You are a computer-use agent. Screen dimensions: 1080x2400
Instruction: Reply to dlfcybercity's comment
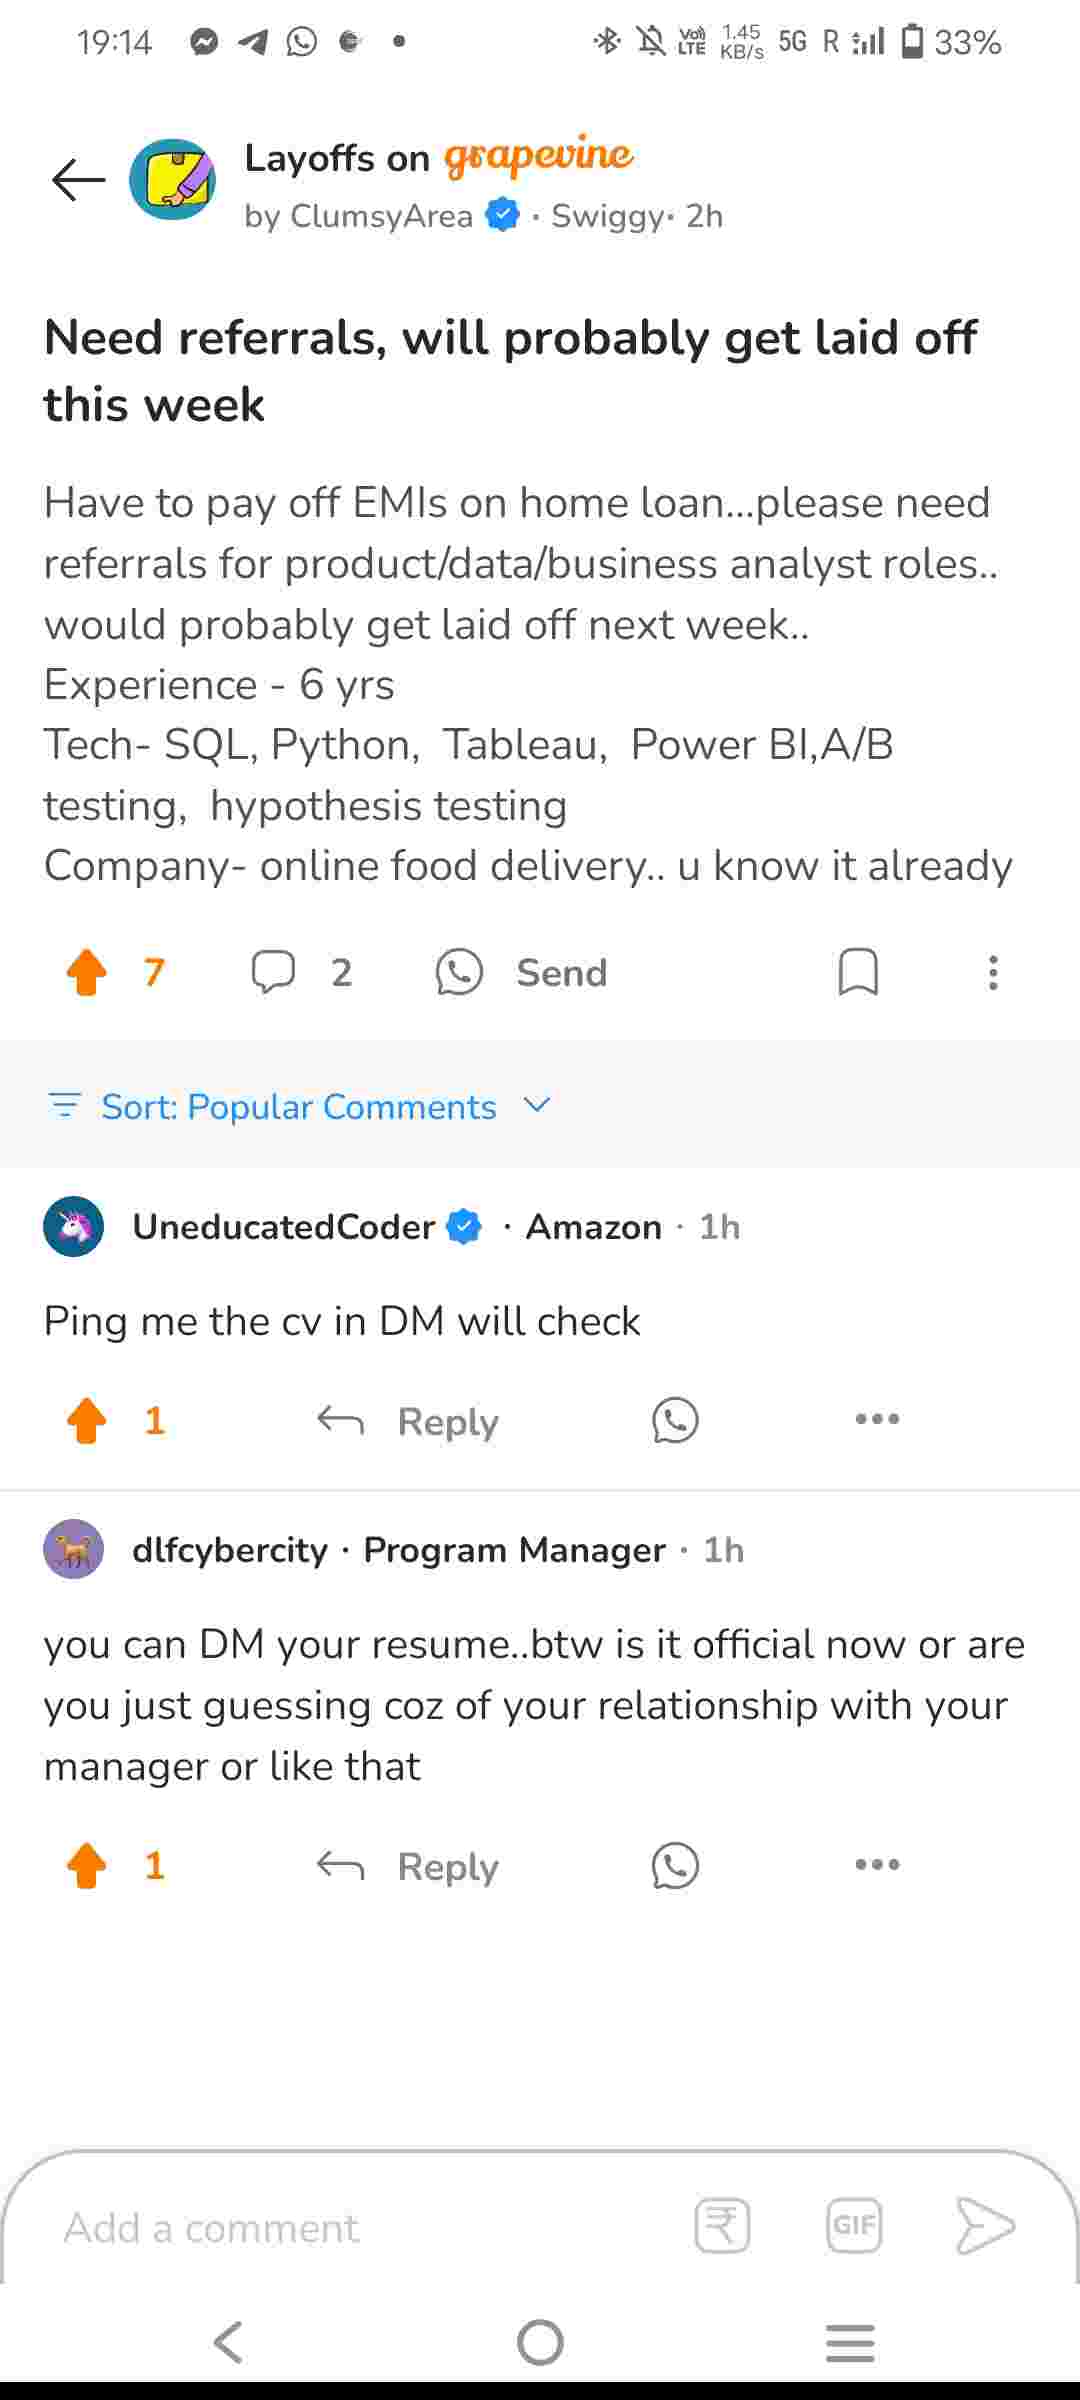[408, 1866]
